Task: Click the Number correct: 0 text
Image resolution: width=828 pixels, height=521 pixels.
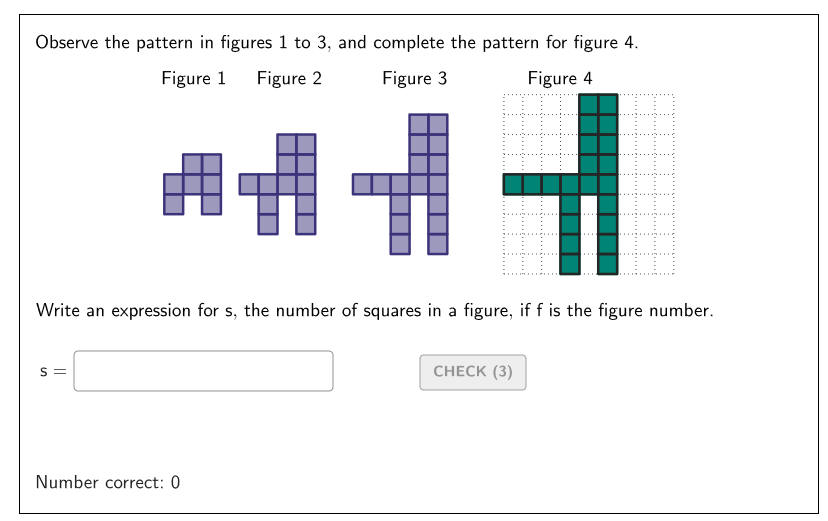Action: (x=108, y=482)
